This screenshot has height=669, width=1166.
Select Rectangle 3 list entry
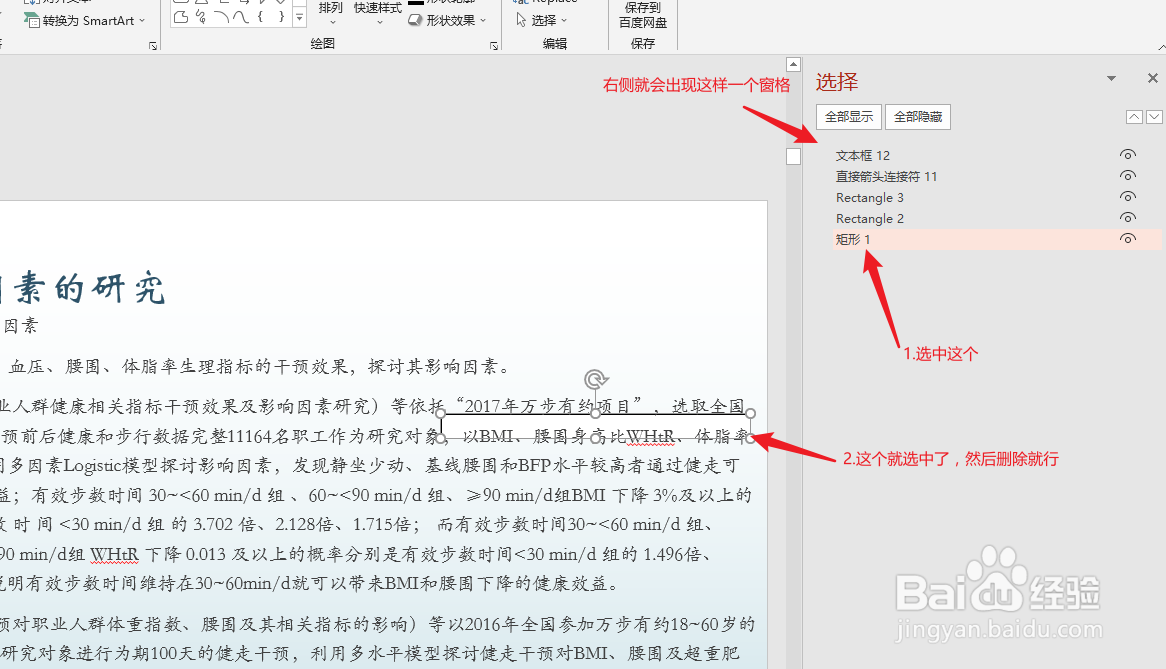[x=869, y=197]
